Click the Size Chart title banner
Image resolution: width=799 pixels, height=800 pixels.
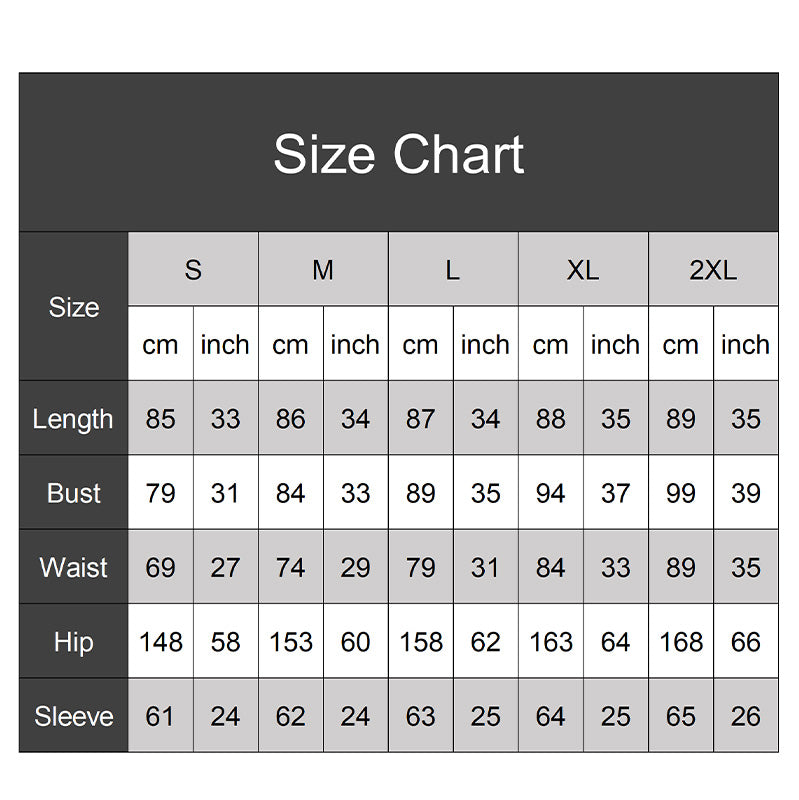(398, 152)
